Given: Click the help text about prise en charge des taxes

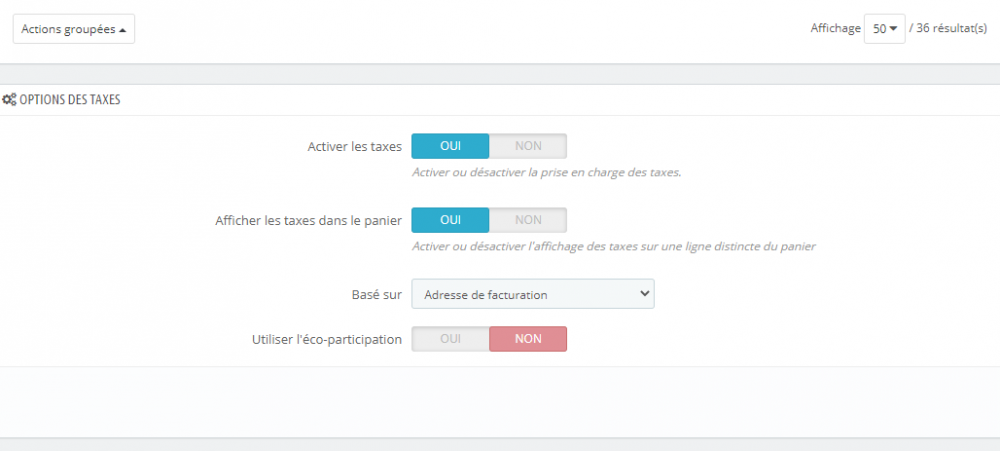Looking at the screenshot, I should 546,172.
